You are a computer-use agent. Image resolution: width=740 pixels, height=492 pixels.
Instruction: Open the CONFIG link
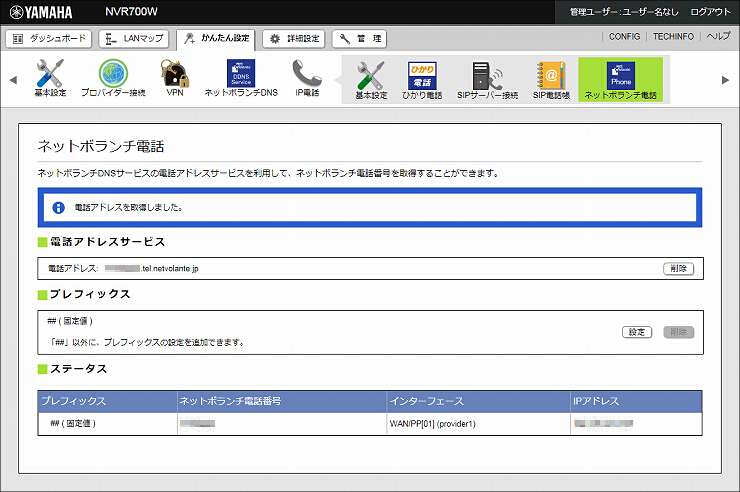(624, 36)
